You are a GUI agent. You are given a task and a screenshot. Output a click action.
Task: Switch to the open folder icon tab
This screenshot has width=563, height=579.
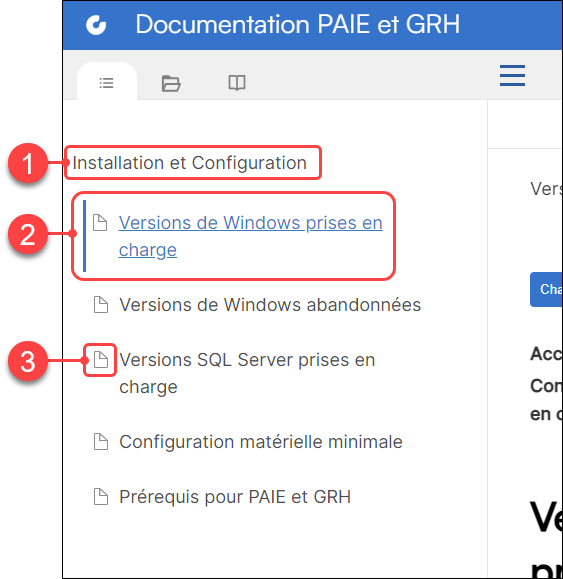click(171, 83)
